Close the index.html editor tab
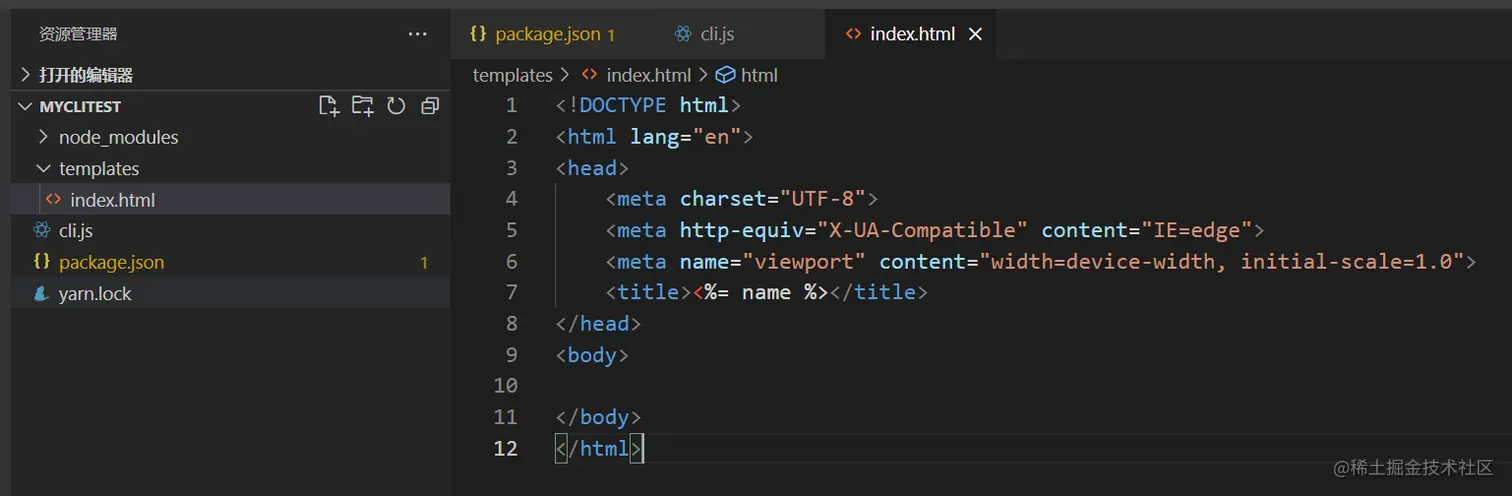This screenshot has width=1512, height=496. (976, 34)
